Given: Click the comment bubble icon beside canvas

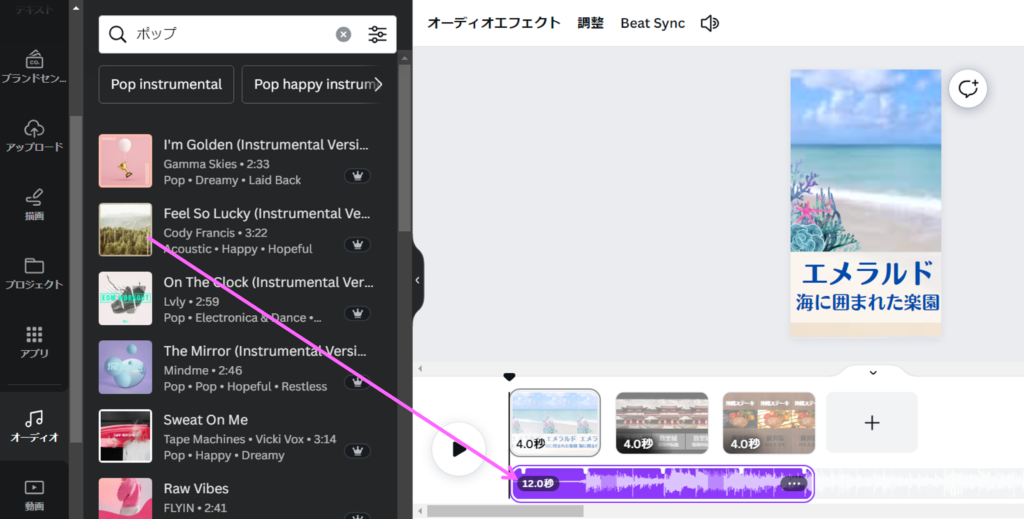Looking at the screenshot, I should tap(968, 88).
